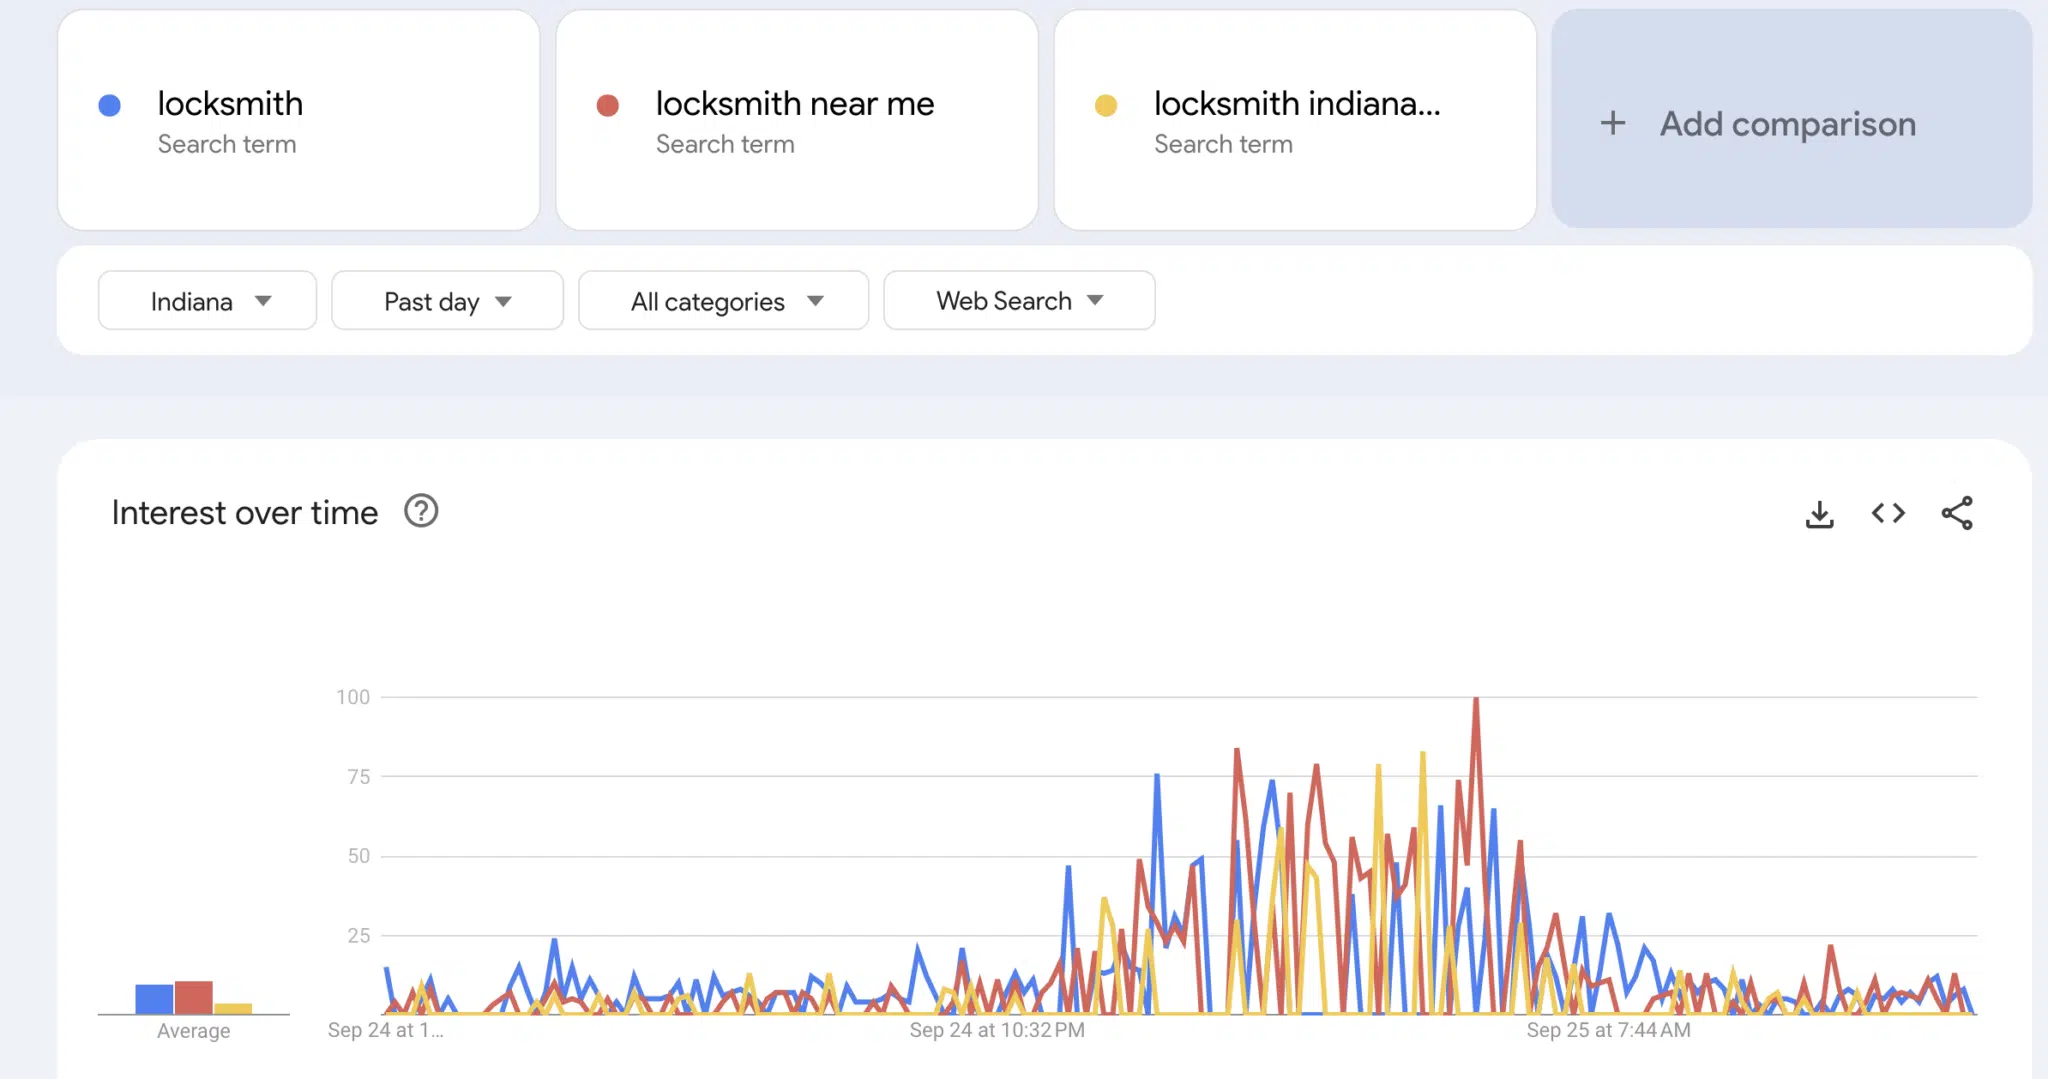Click the red peak at 100 on chart
Screen dimensions: 2048x1079
point(1476,700)
